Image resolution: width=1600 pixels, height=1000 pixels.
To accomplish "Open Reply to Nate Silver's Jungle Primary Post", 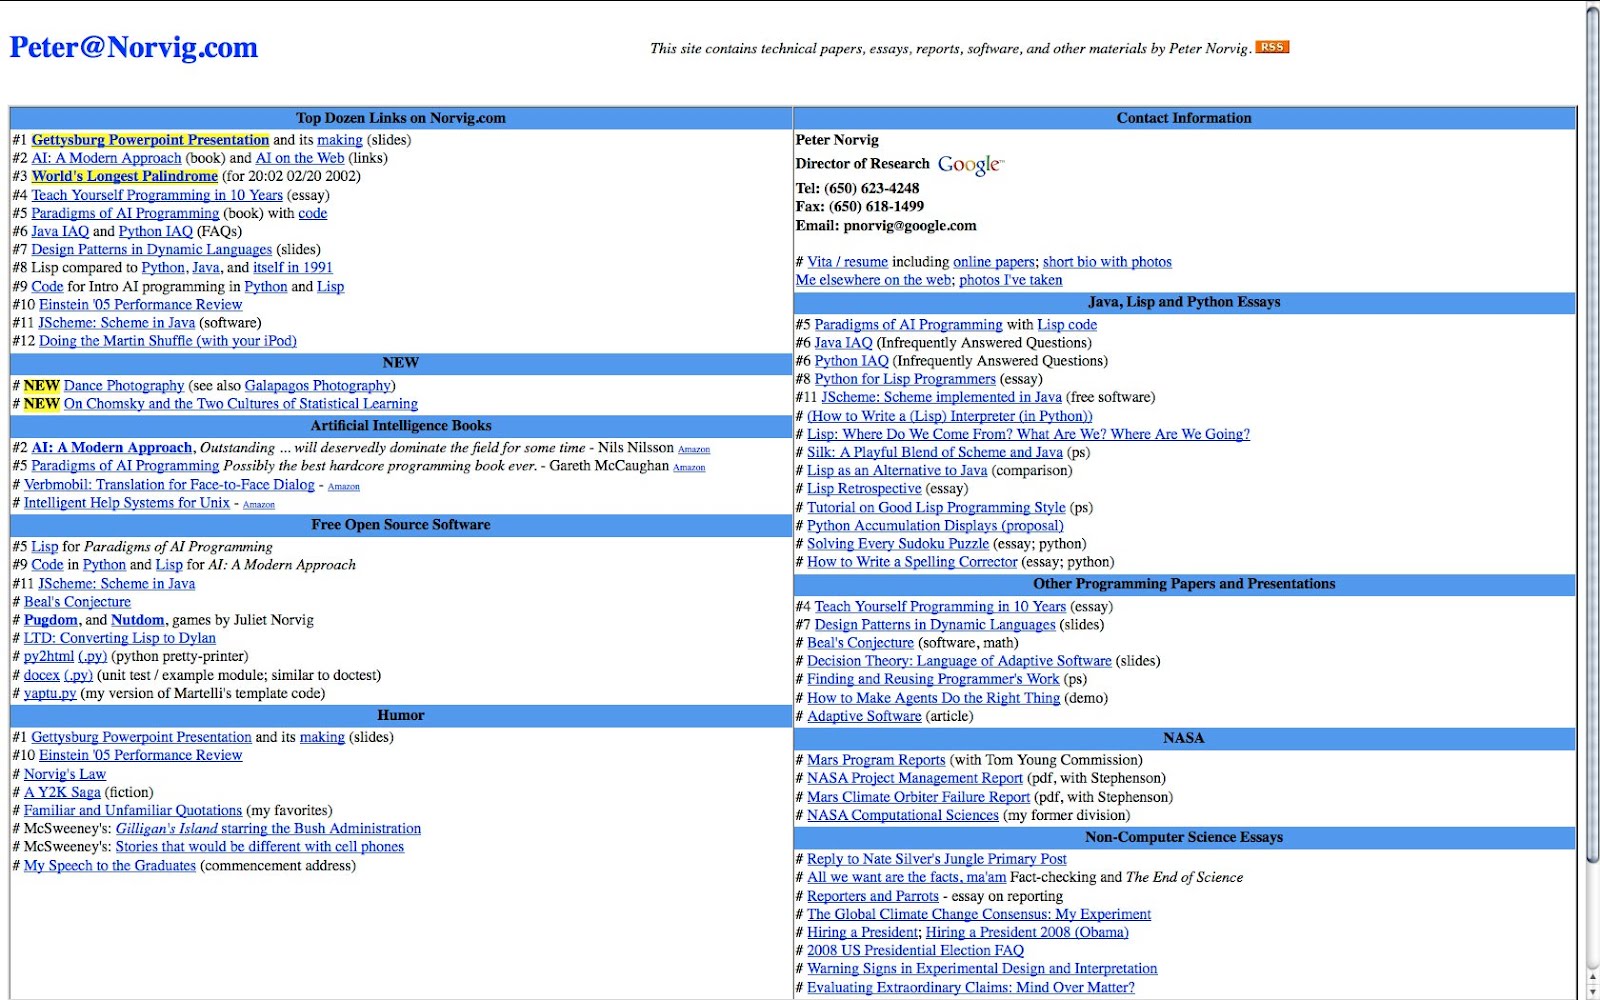I will click(937, 859).
